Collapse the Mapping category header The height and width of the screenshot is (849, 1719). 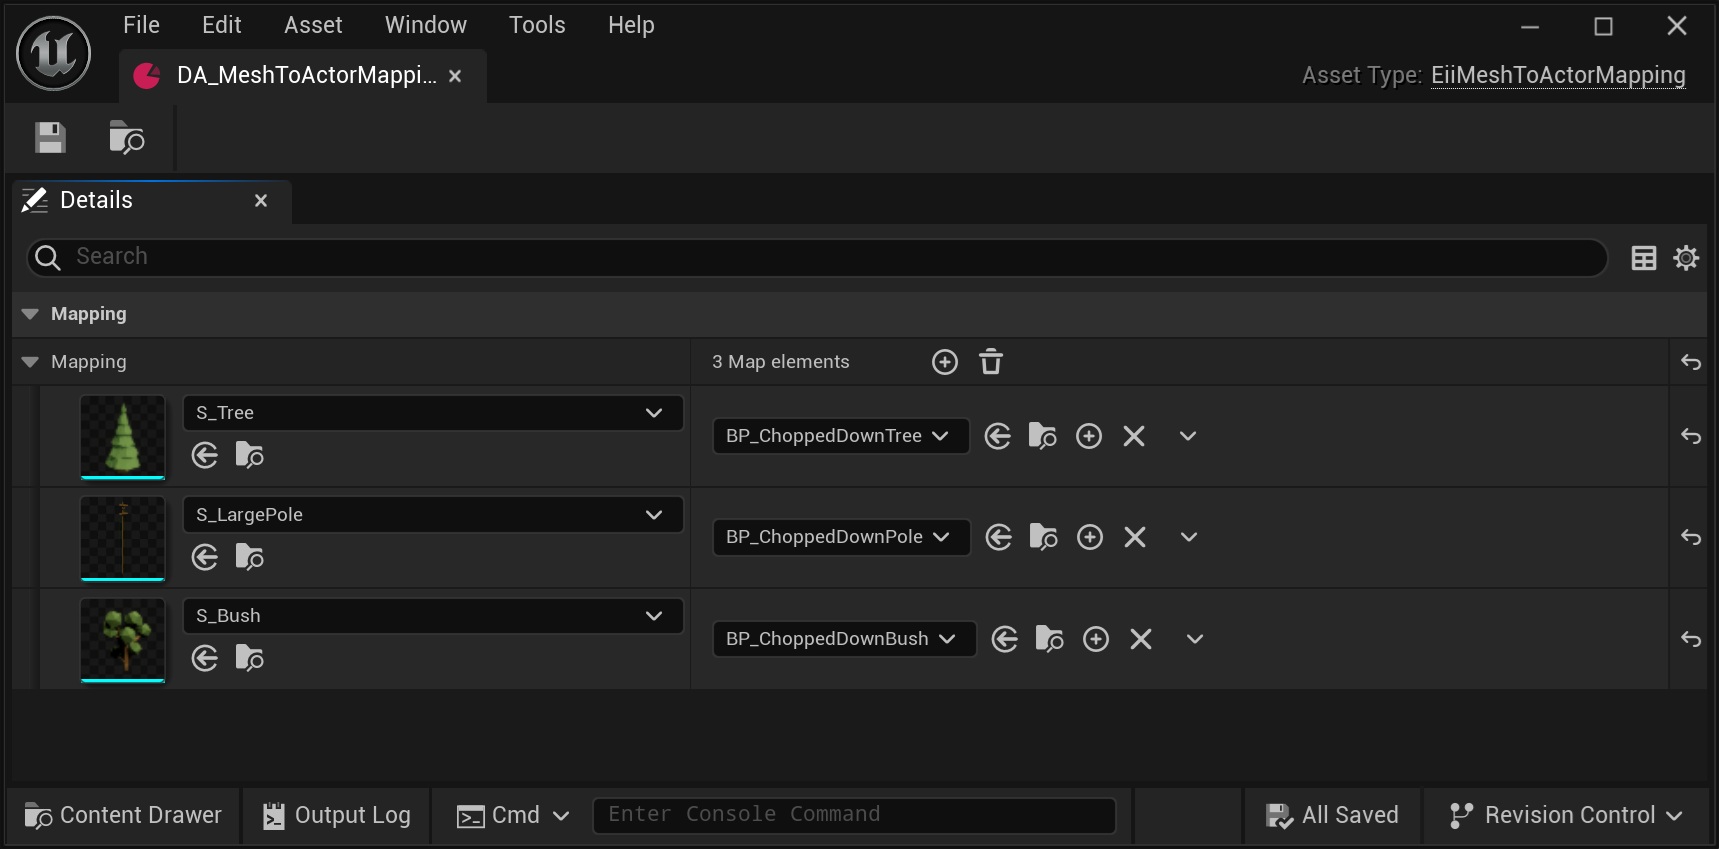(x=30, y=314)
